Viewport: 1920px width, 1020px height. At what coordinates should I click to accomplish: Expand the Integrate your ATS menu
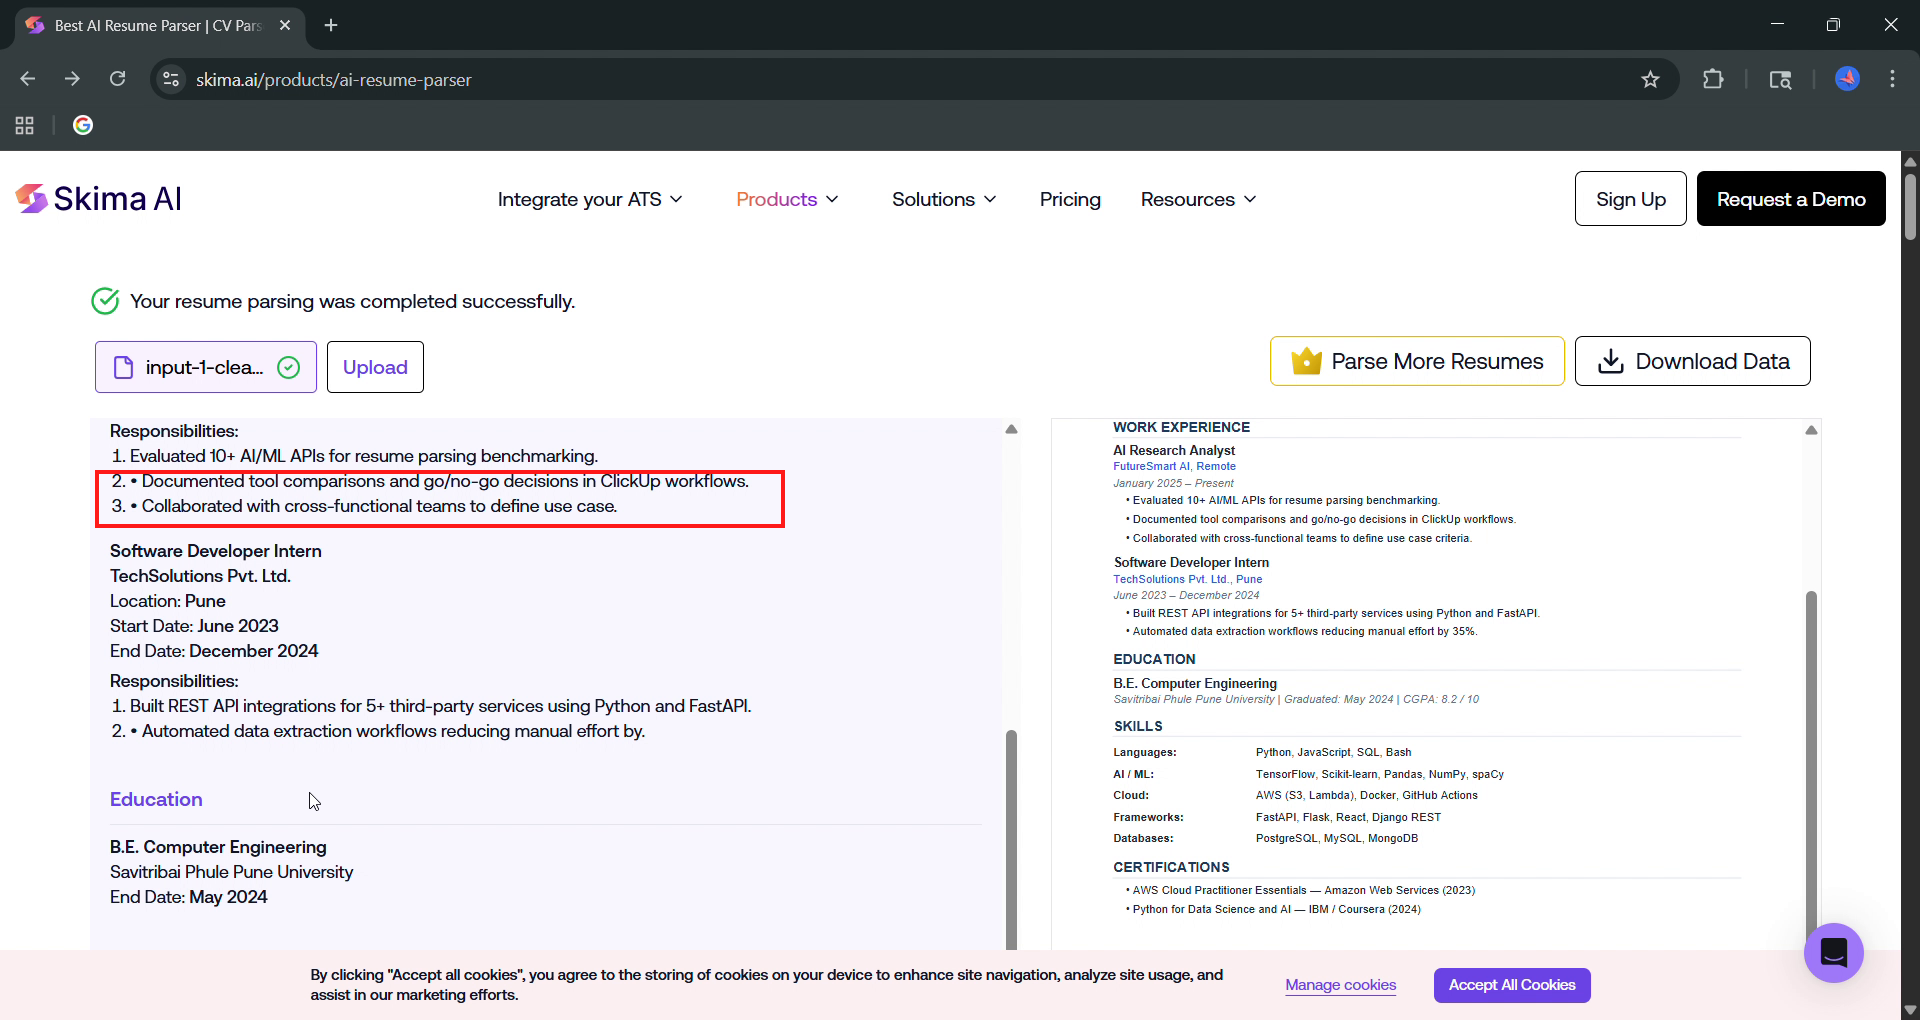tap(590, 199)
